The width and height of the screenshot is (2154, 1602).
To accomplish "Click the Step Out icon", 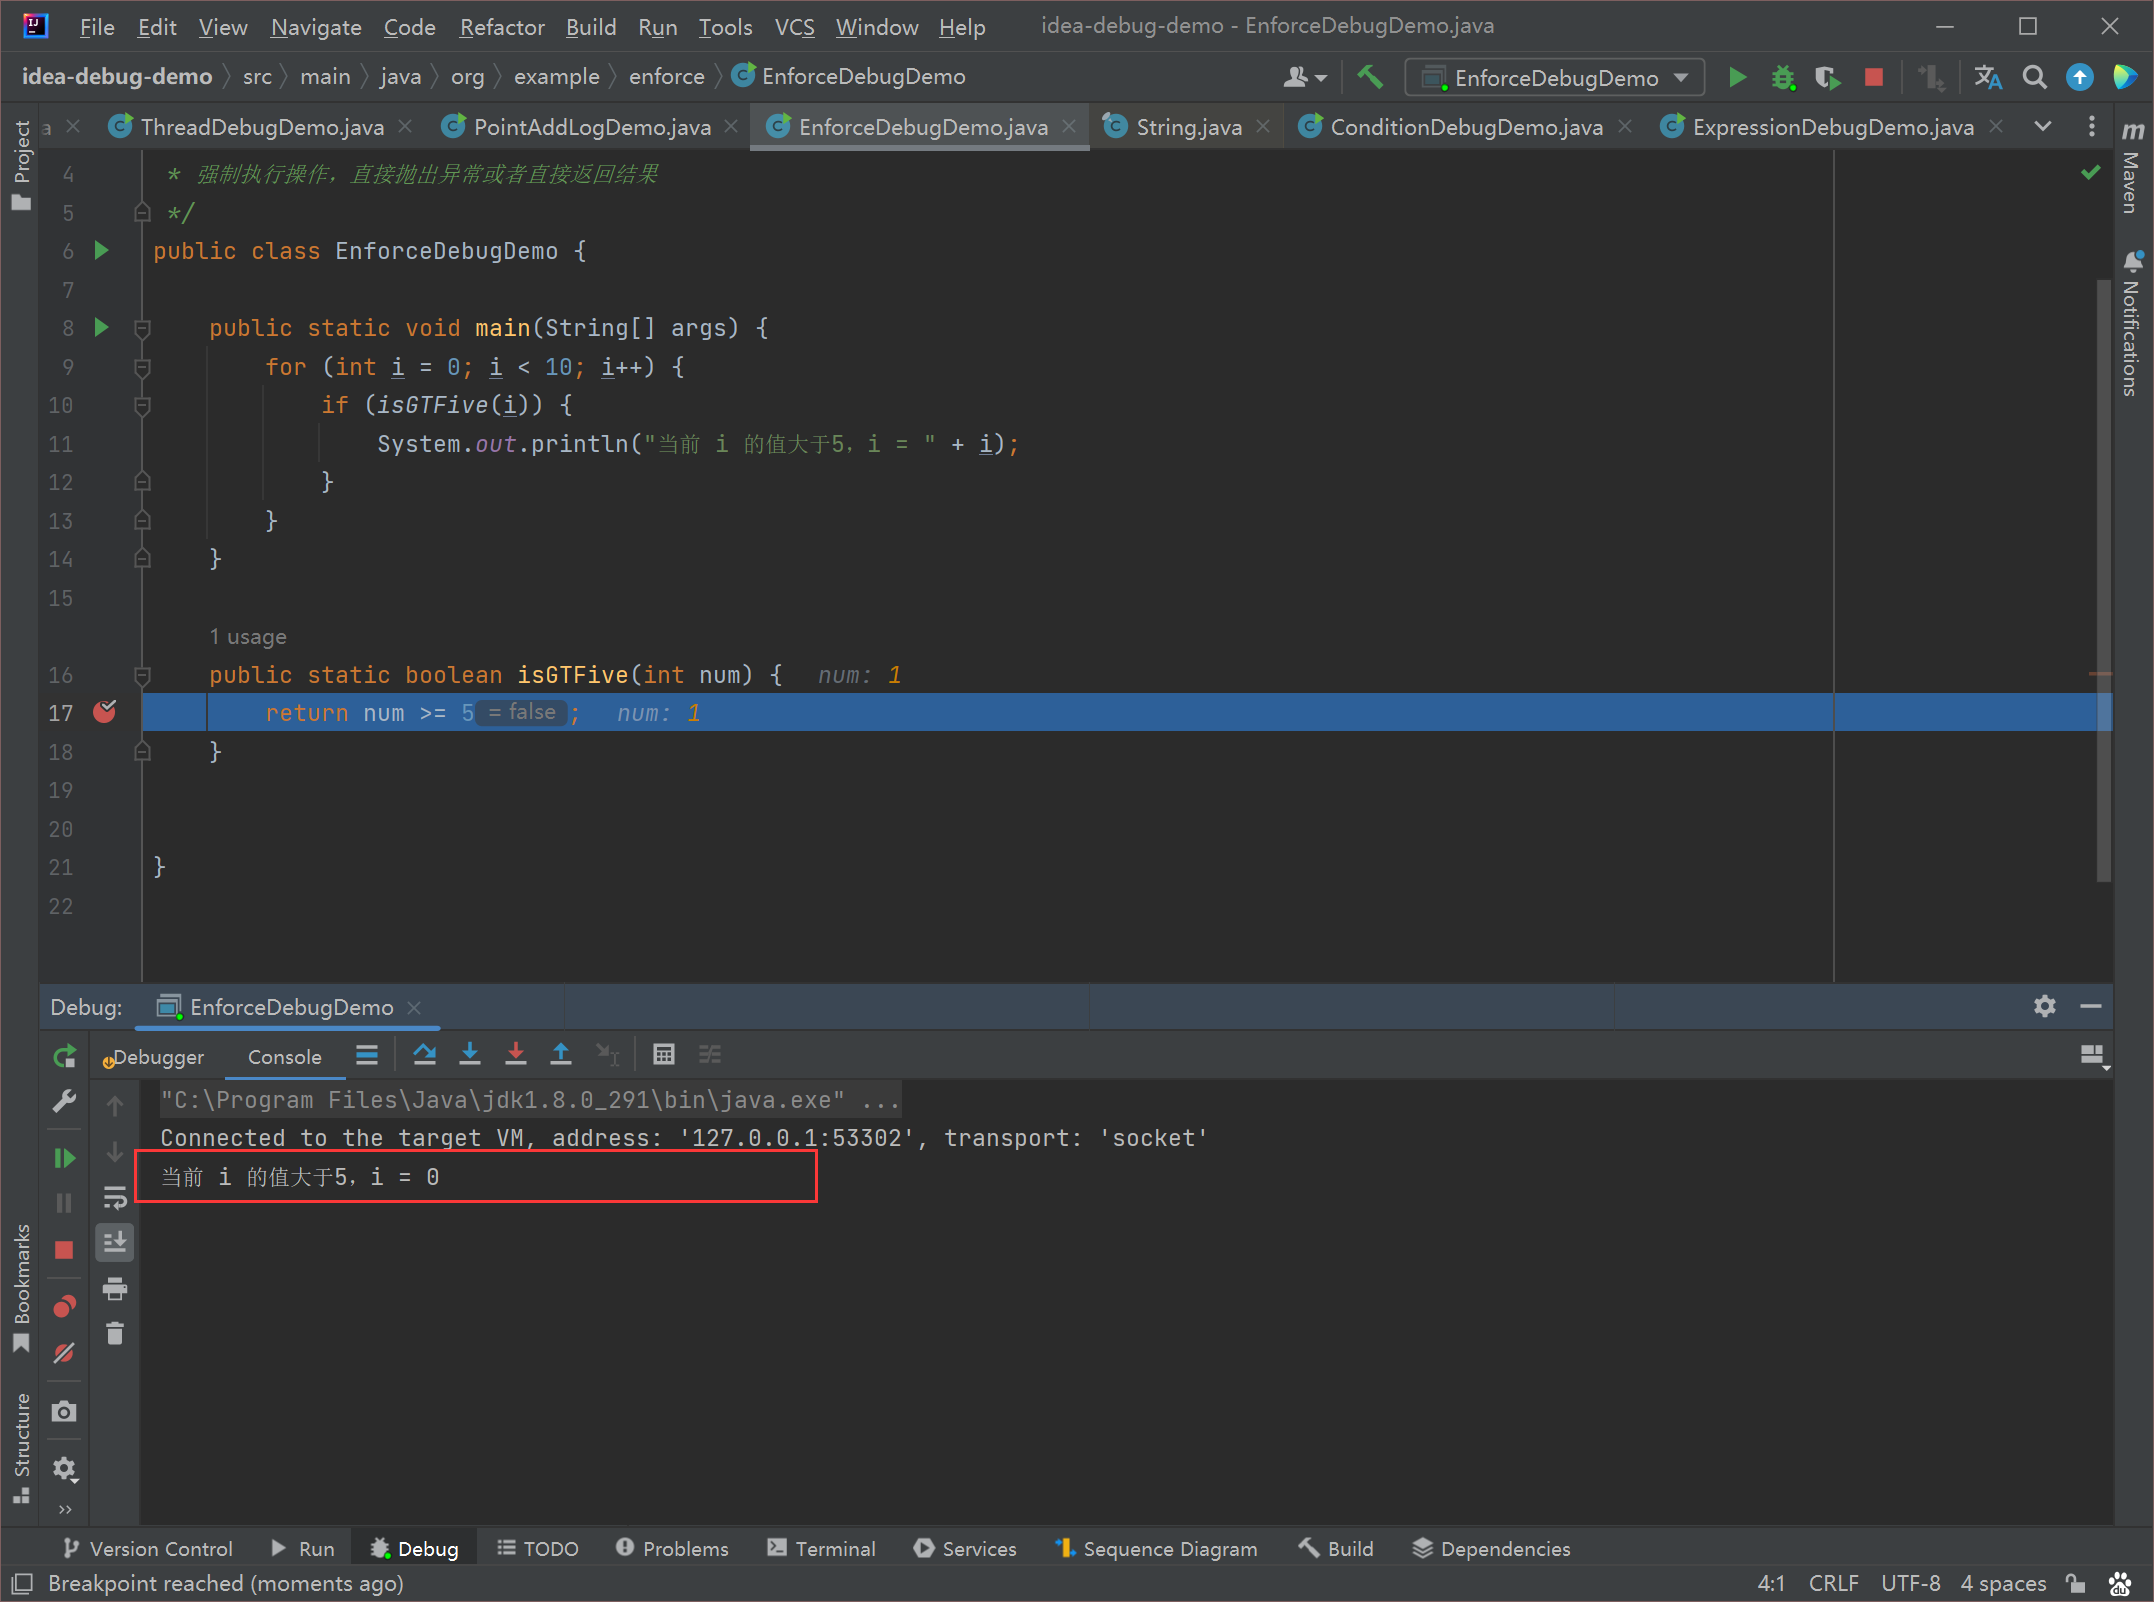I will (561, 1054).
